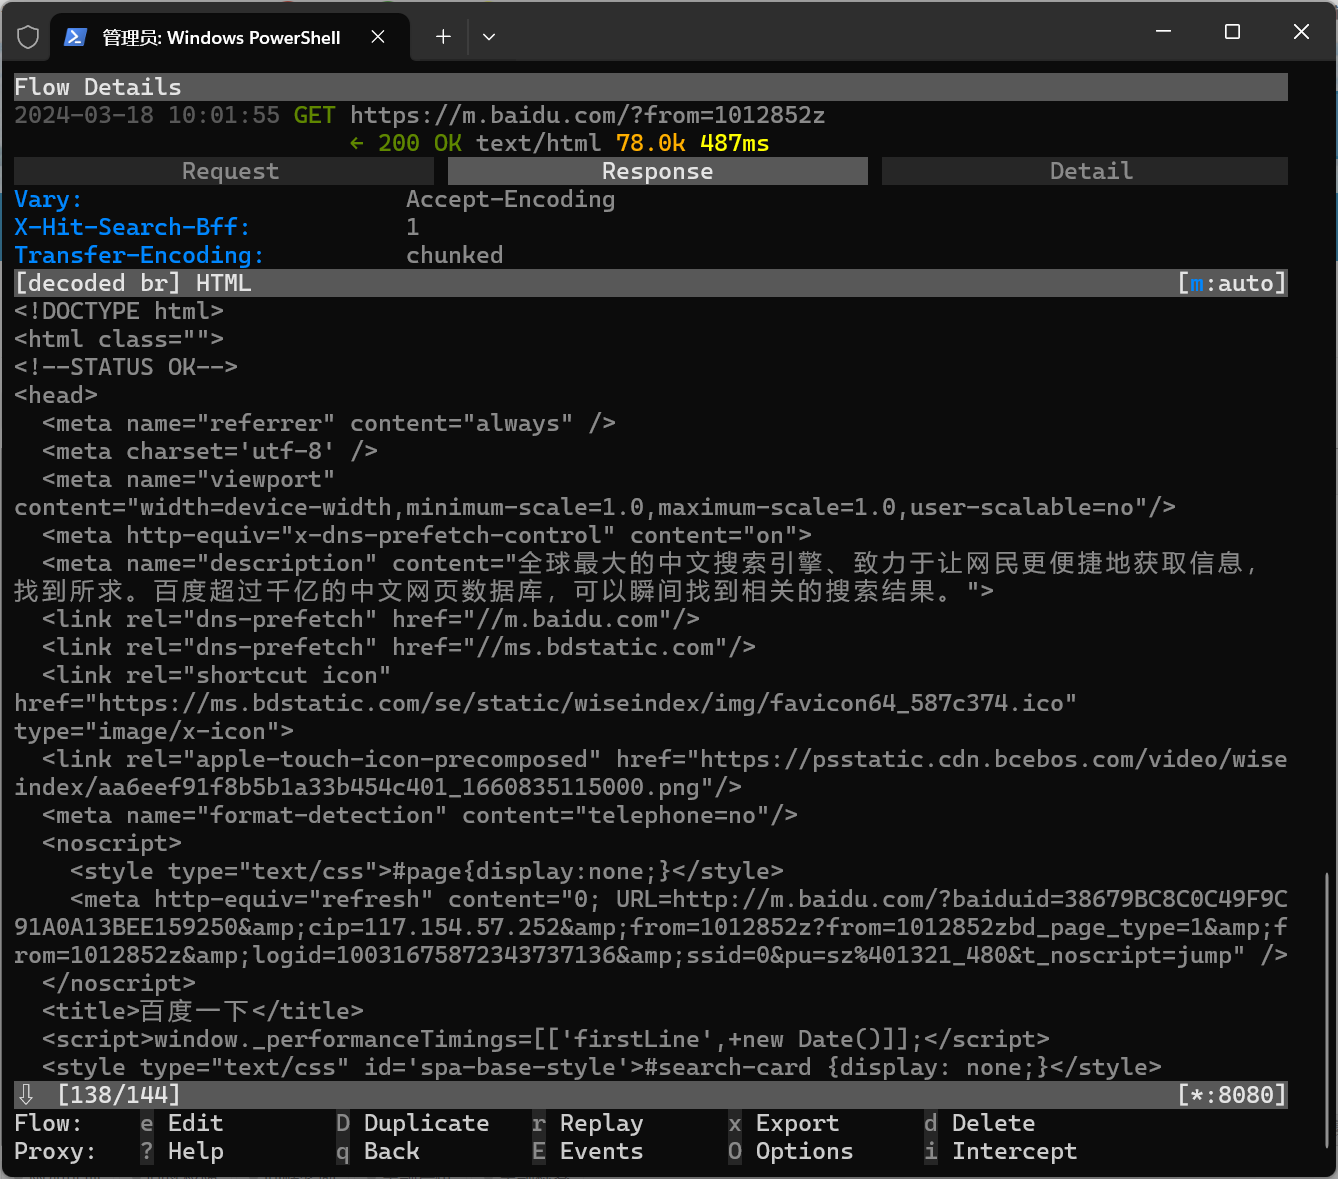This screenshot has height=1179, width=1338.
Task: Click the Delete flow shortcut
Action: (980, 1123)
